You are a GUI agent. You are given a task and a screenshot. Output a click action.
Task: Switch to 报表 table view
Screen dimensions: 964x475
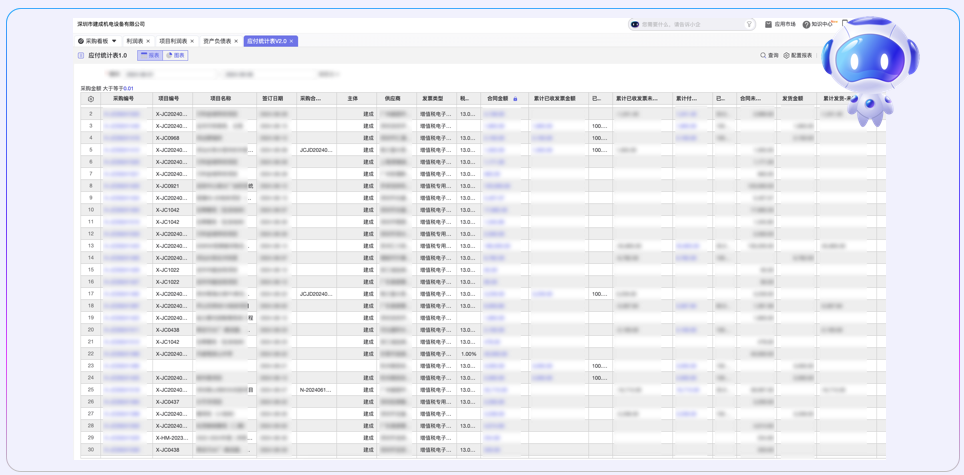tap(150, 56)
